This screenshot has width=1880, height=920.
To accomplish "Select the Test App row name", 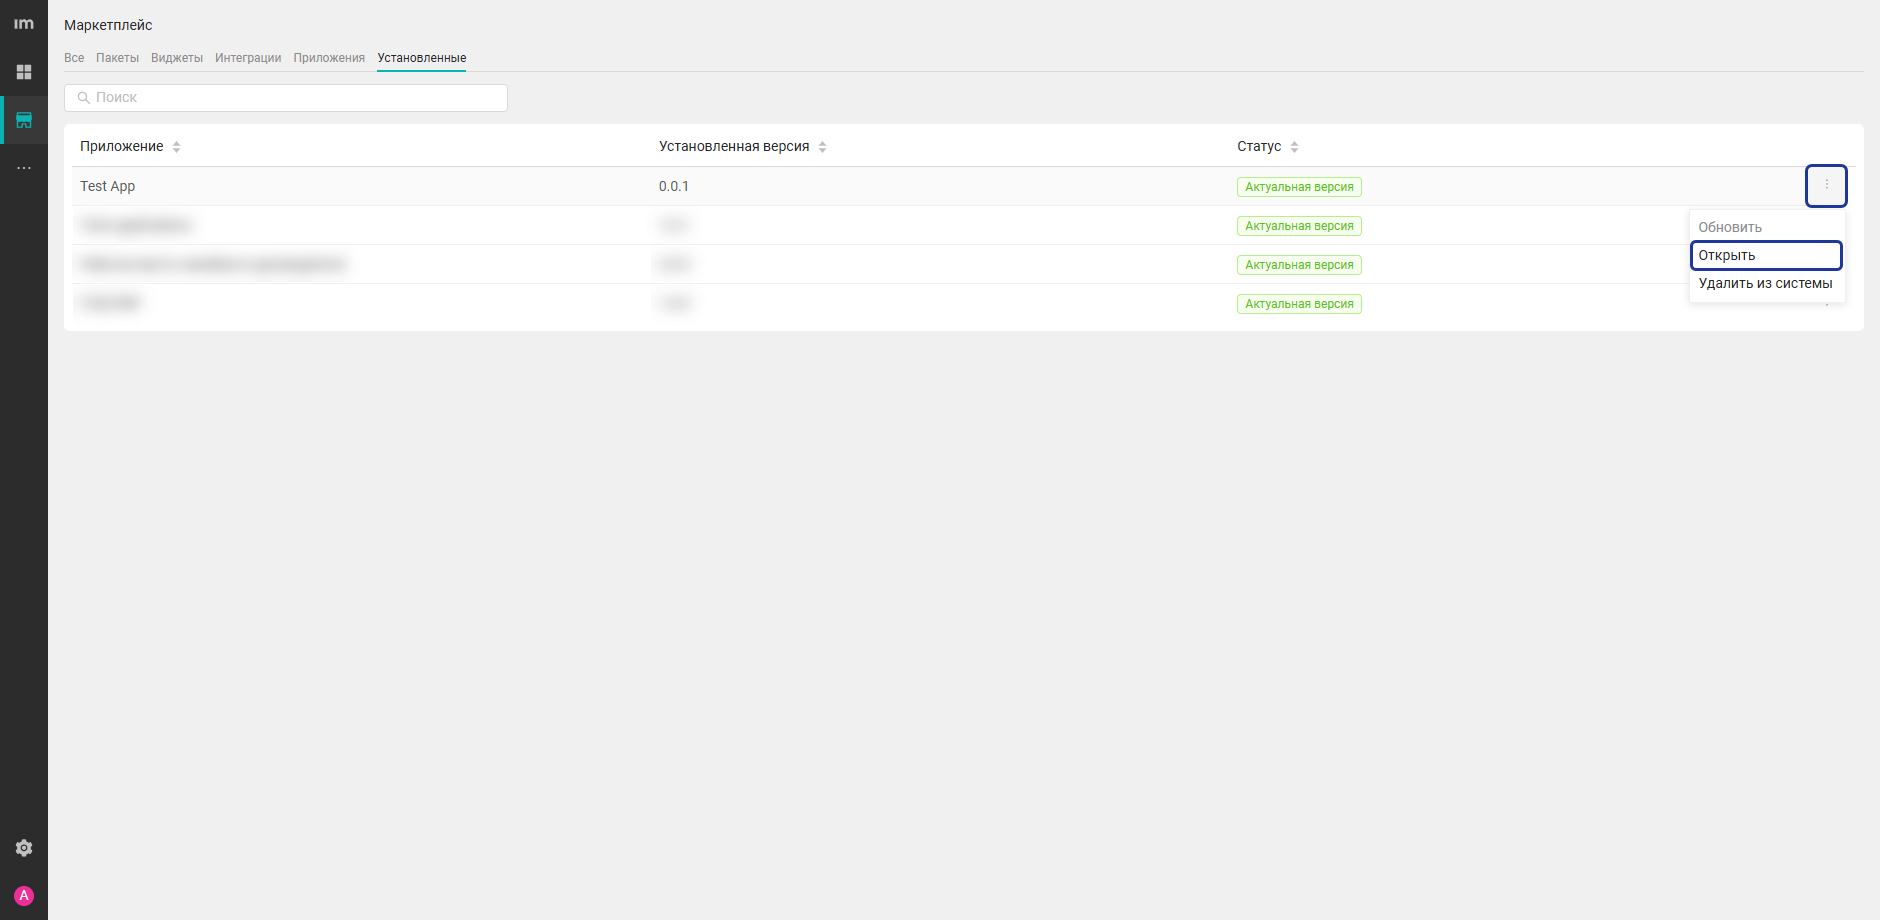I will pyautogui.click(x=108, y=187).
